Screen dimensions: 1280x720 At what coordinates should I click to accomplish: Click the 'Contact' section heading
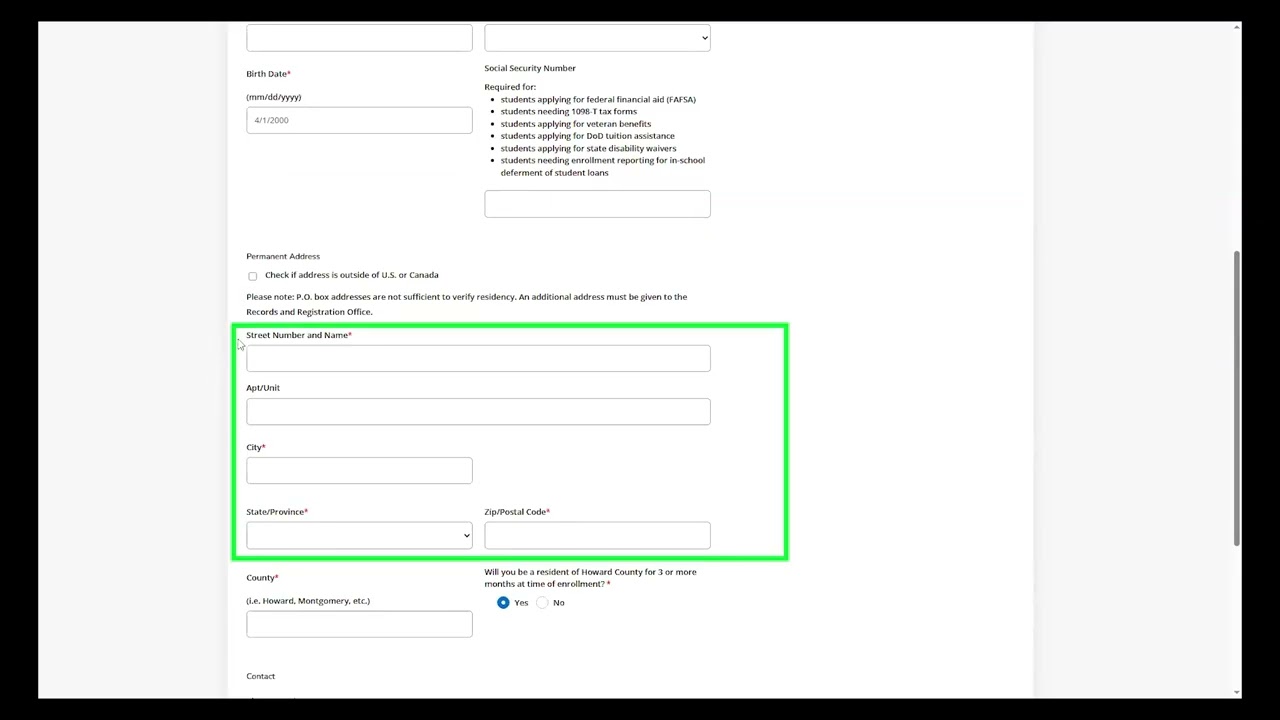point(260,676)
